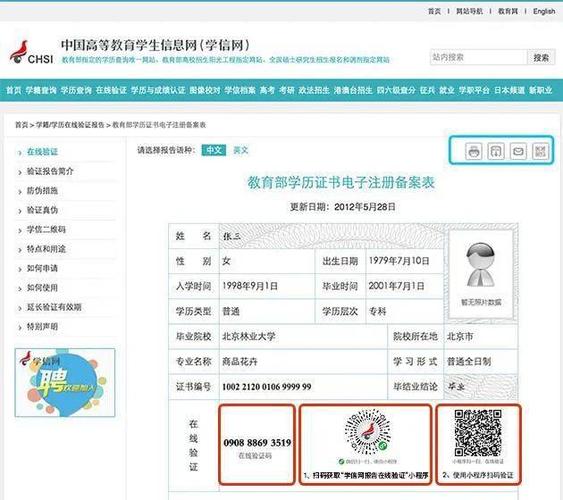Viewport: 563px width, 500px height.
Task: Click the report title 教育部学历证书电子注册备案表
Action: tap(341, 183)
